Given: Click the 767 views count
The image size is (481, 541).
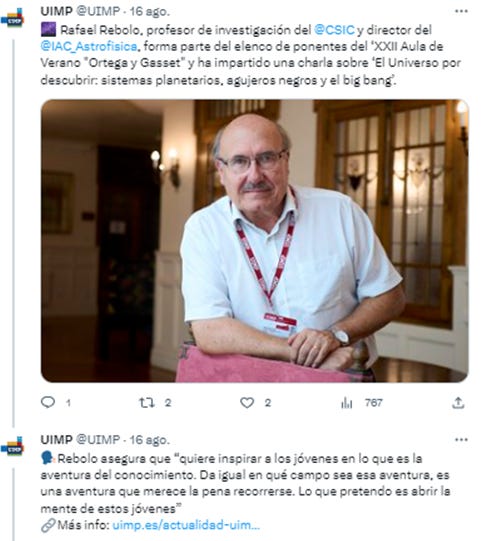Looking at the screenshot, I should click(x=374, y=403).
